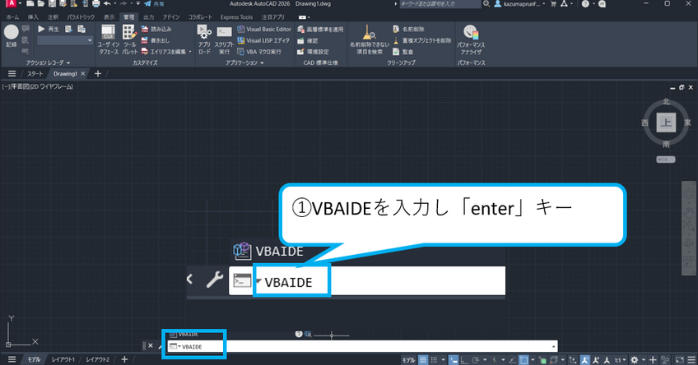
Task: Open the WCS dropdown under the ViewCube
Action: 666,159
